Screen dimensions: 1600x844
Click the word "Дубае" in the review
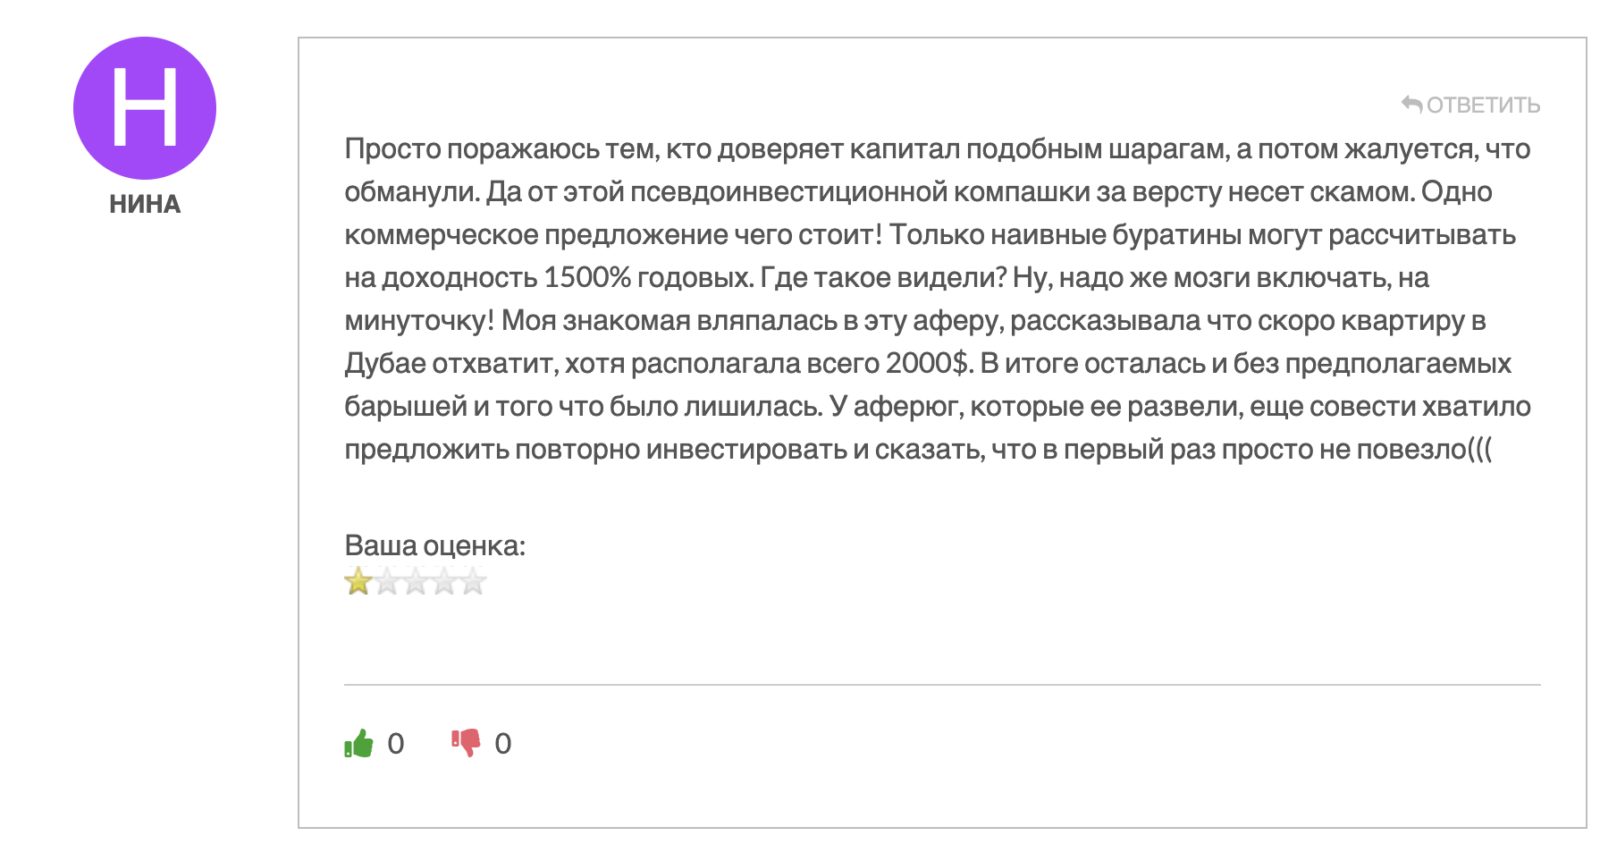point(385,363)
